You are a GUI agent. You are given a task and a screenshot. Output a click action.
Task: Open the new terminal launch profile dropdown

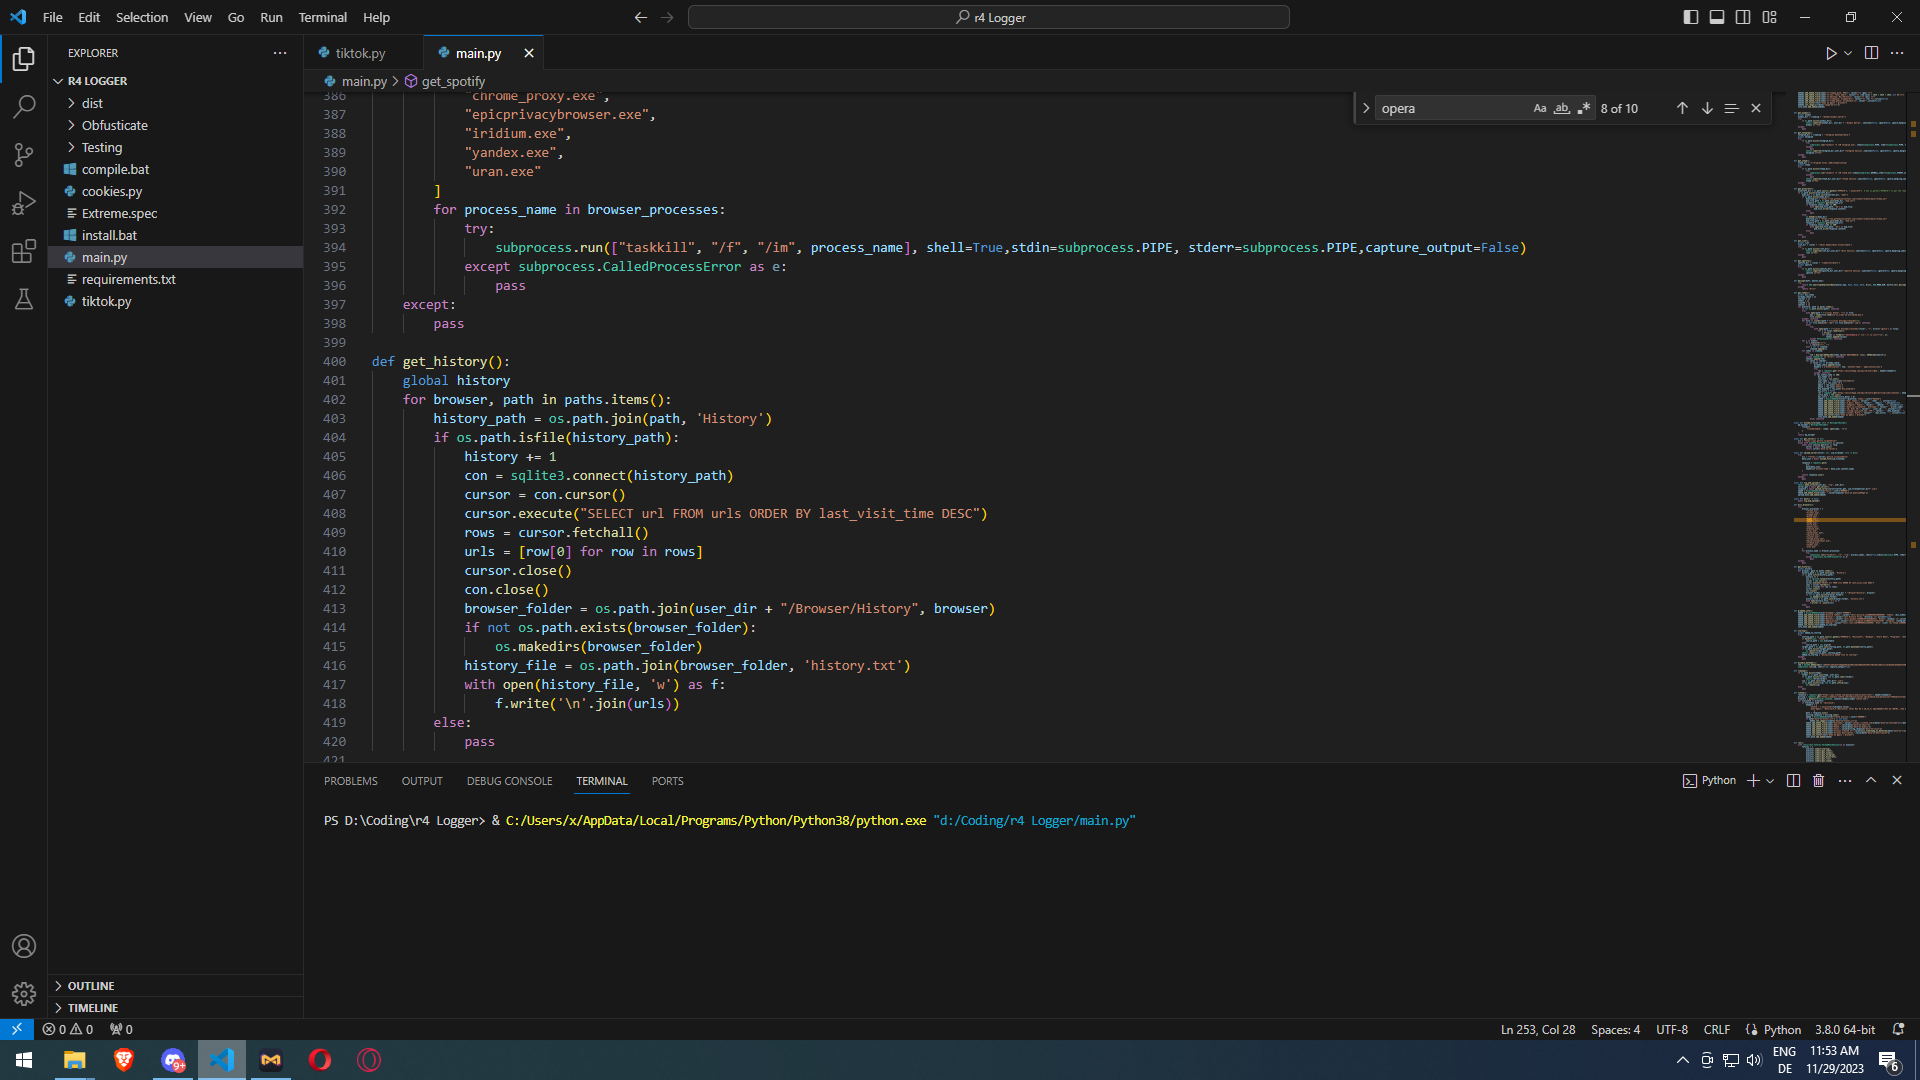[1770, 781]
